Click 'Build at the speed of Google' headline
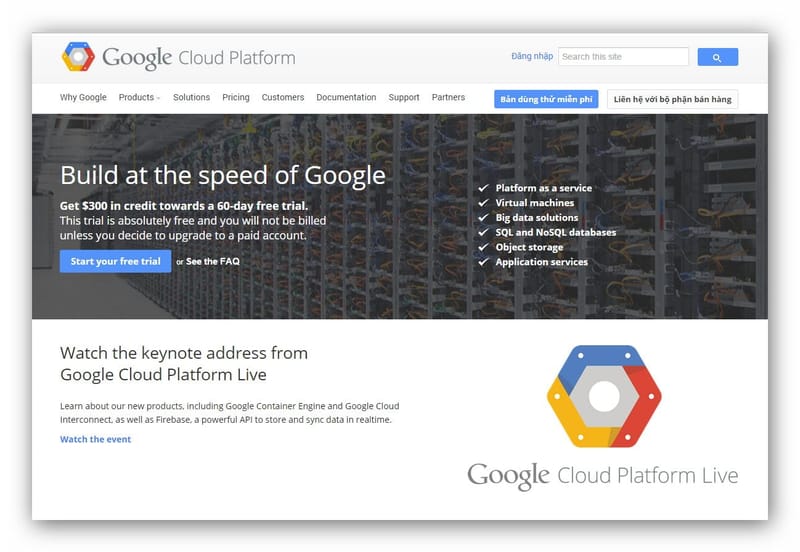 222,175
